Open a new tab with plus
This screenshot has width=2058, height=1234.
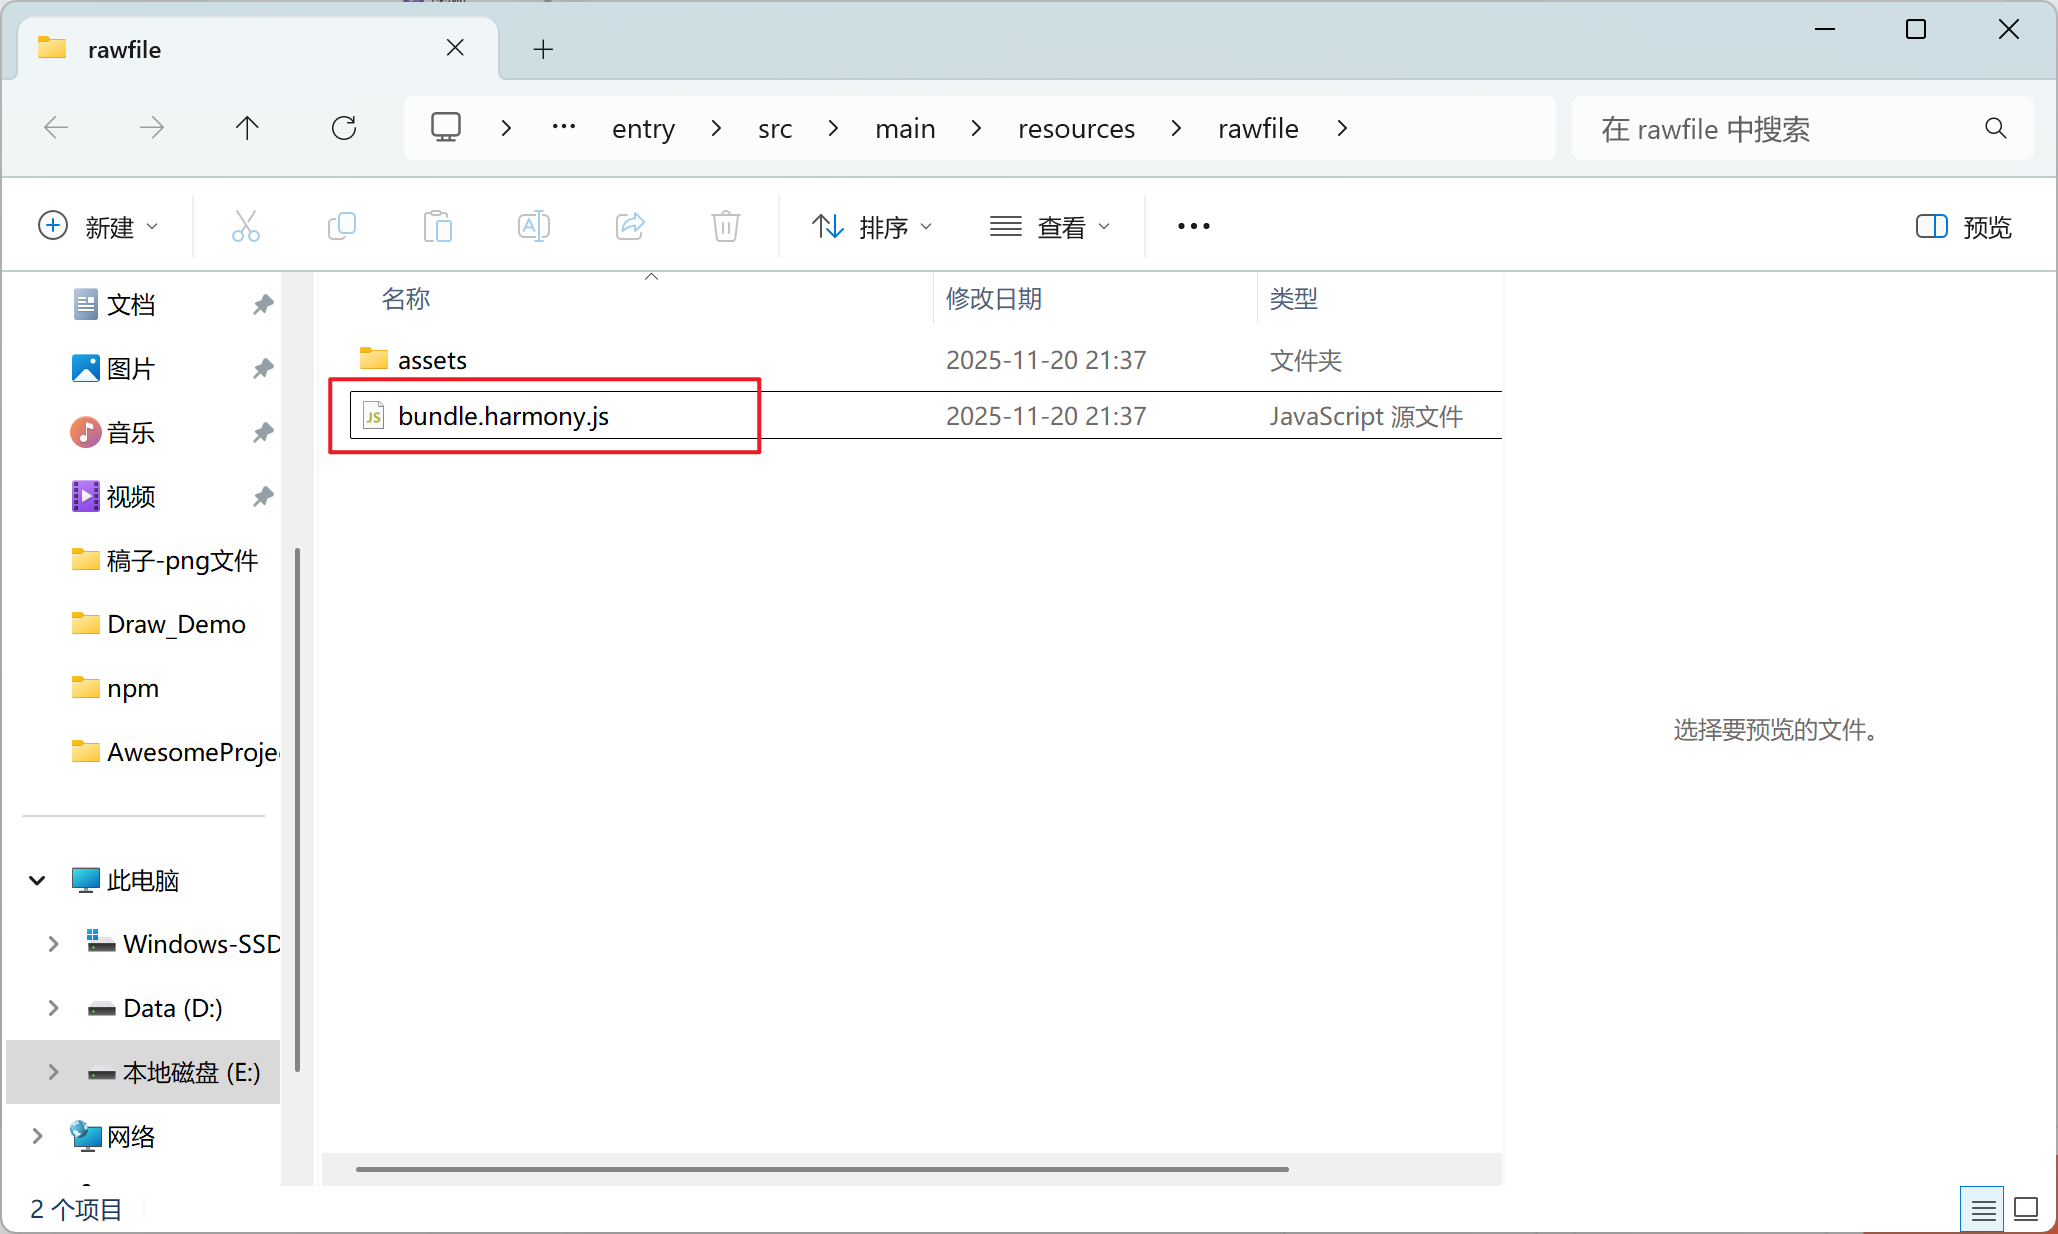tap(543, 49)
